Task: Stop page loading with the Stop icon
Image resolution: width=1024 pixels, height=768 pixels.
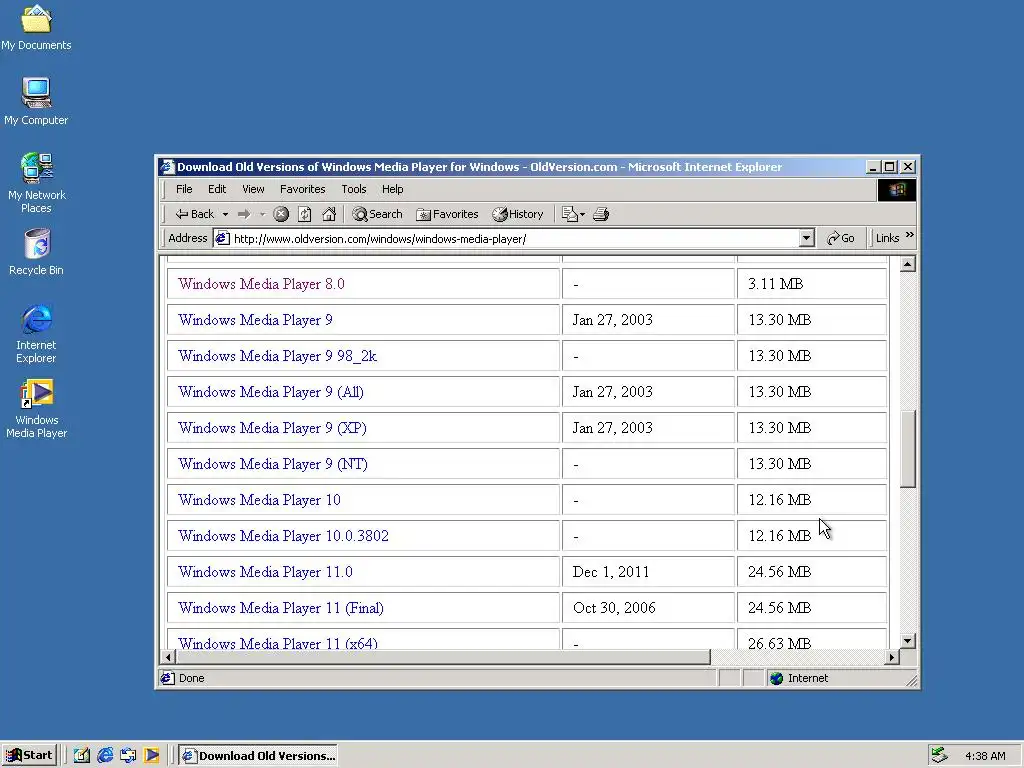Action: pos(281,214)
